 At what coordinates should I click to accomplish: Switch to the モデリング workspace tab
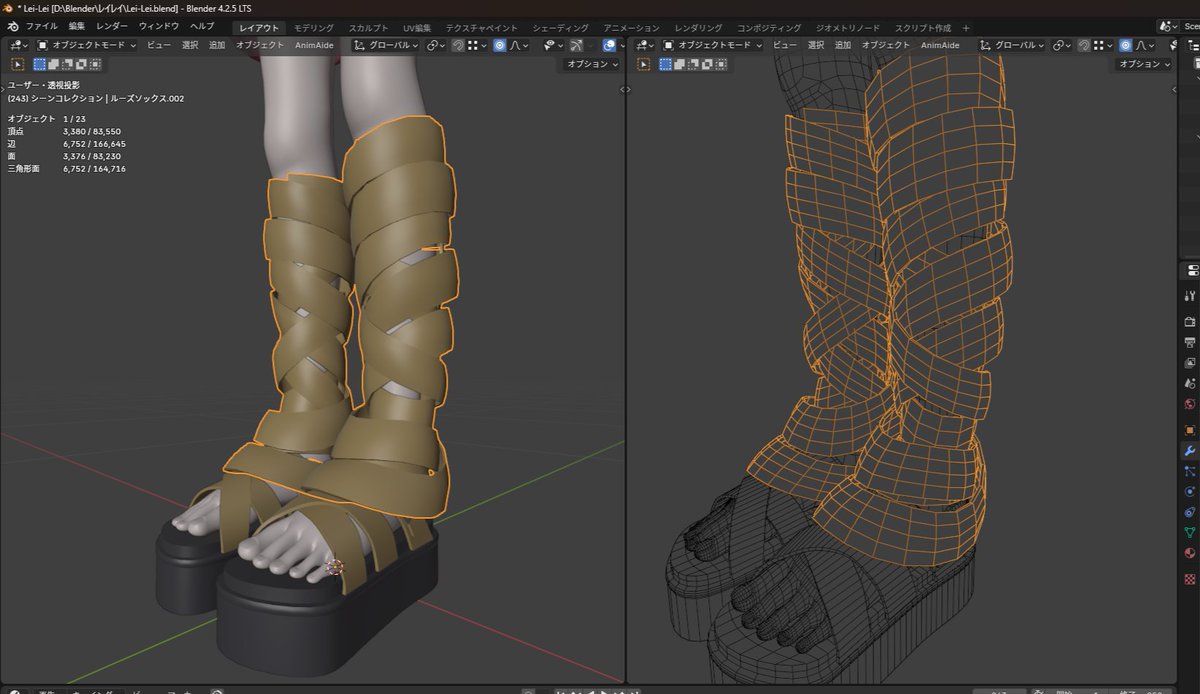click(x=314, y=28)
